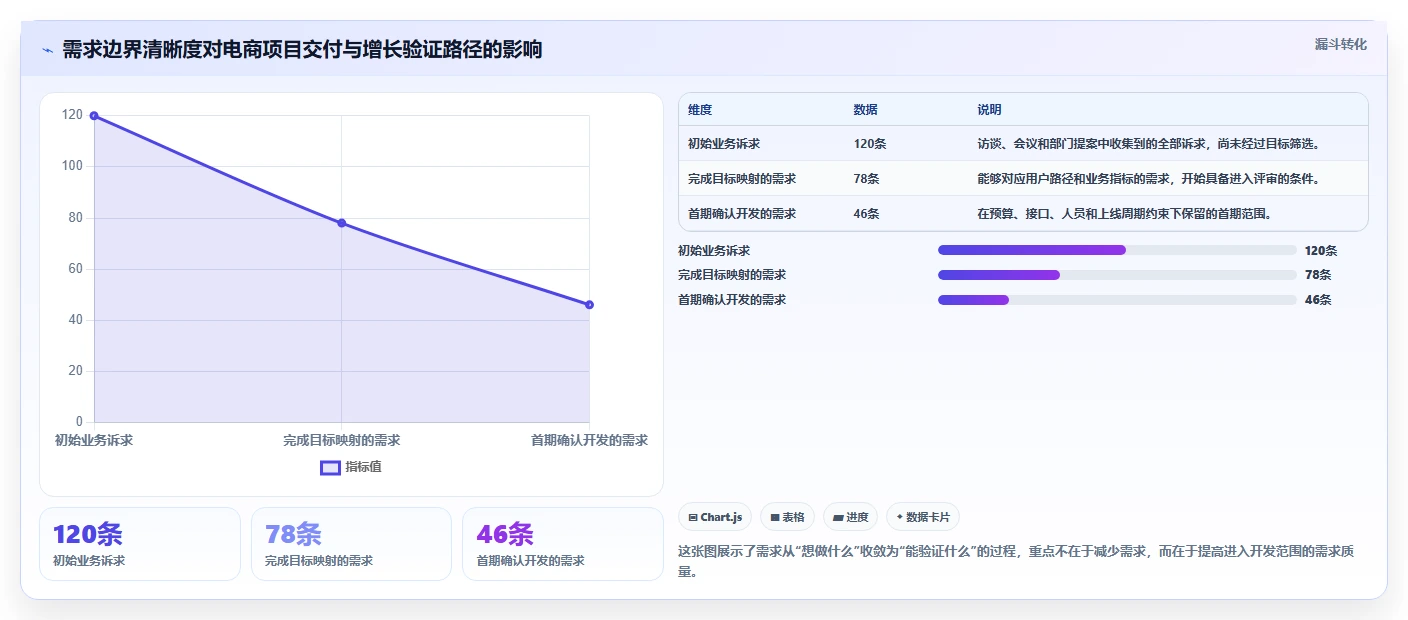
Task: Click the summary paragraph starting with 这张图展示了
Action: [x=1017, y=562]
